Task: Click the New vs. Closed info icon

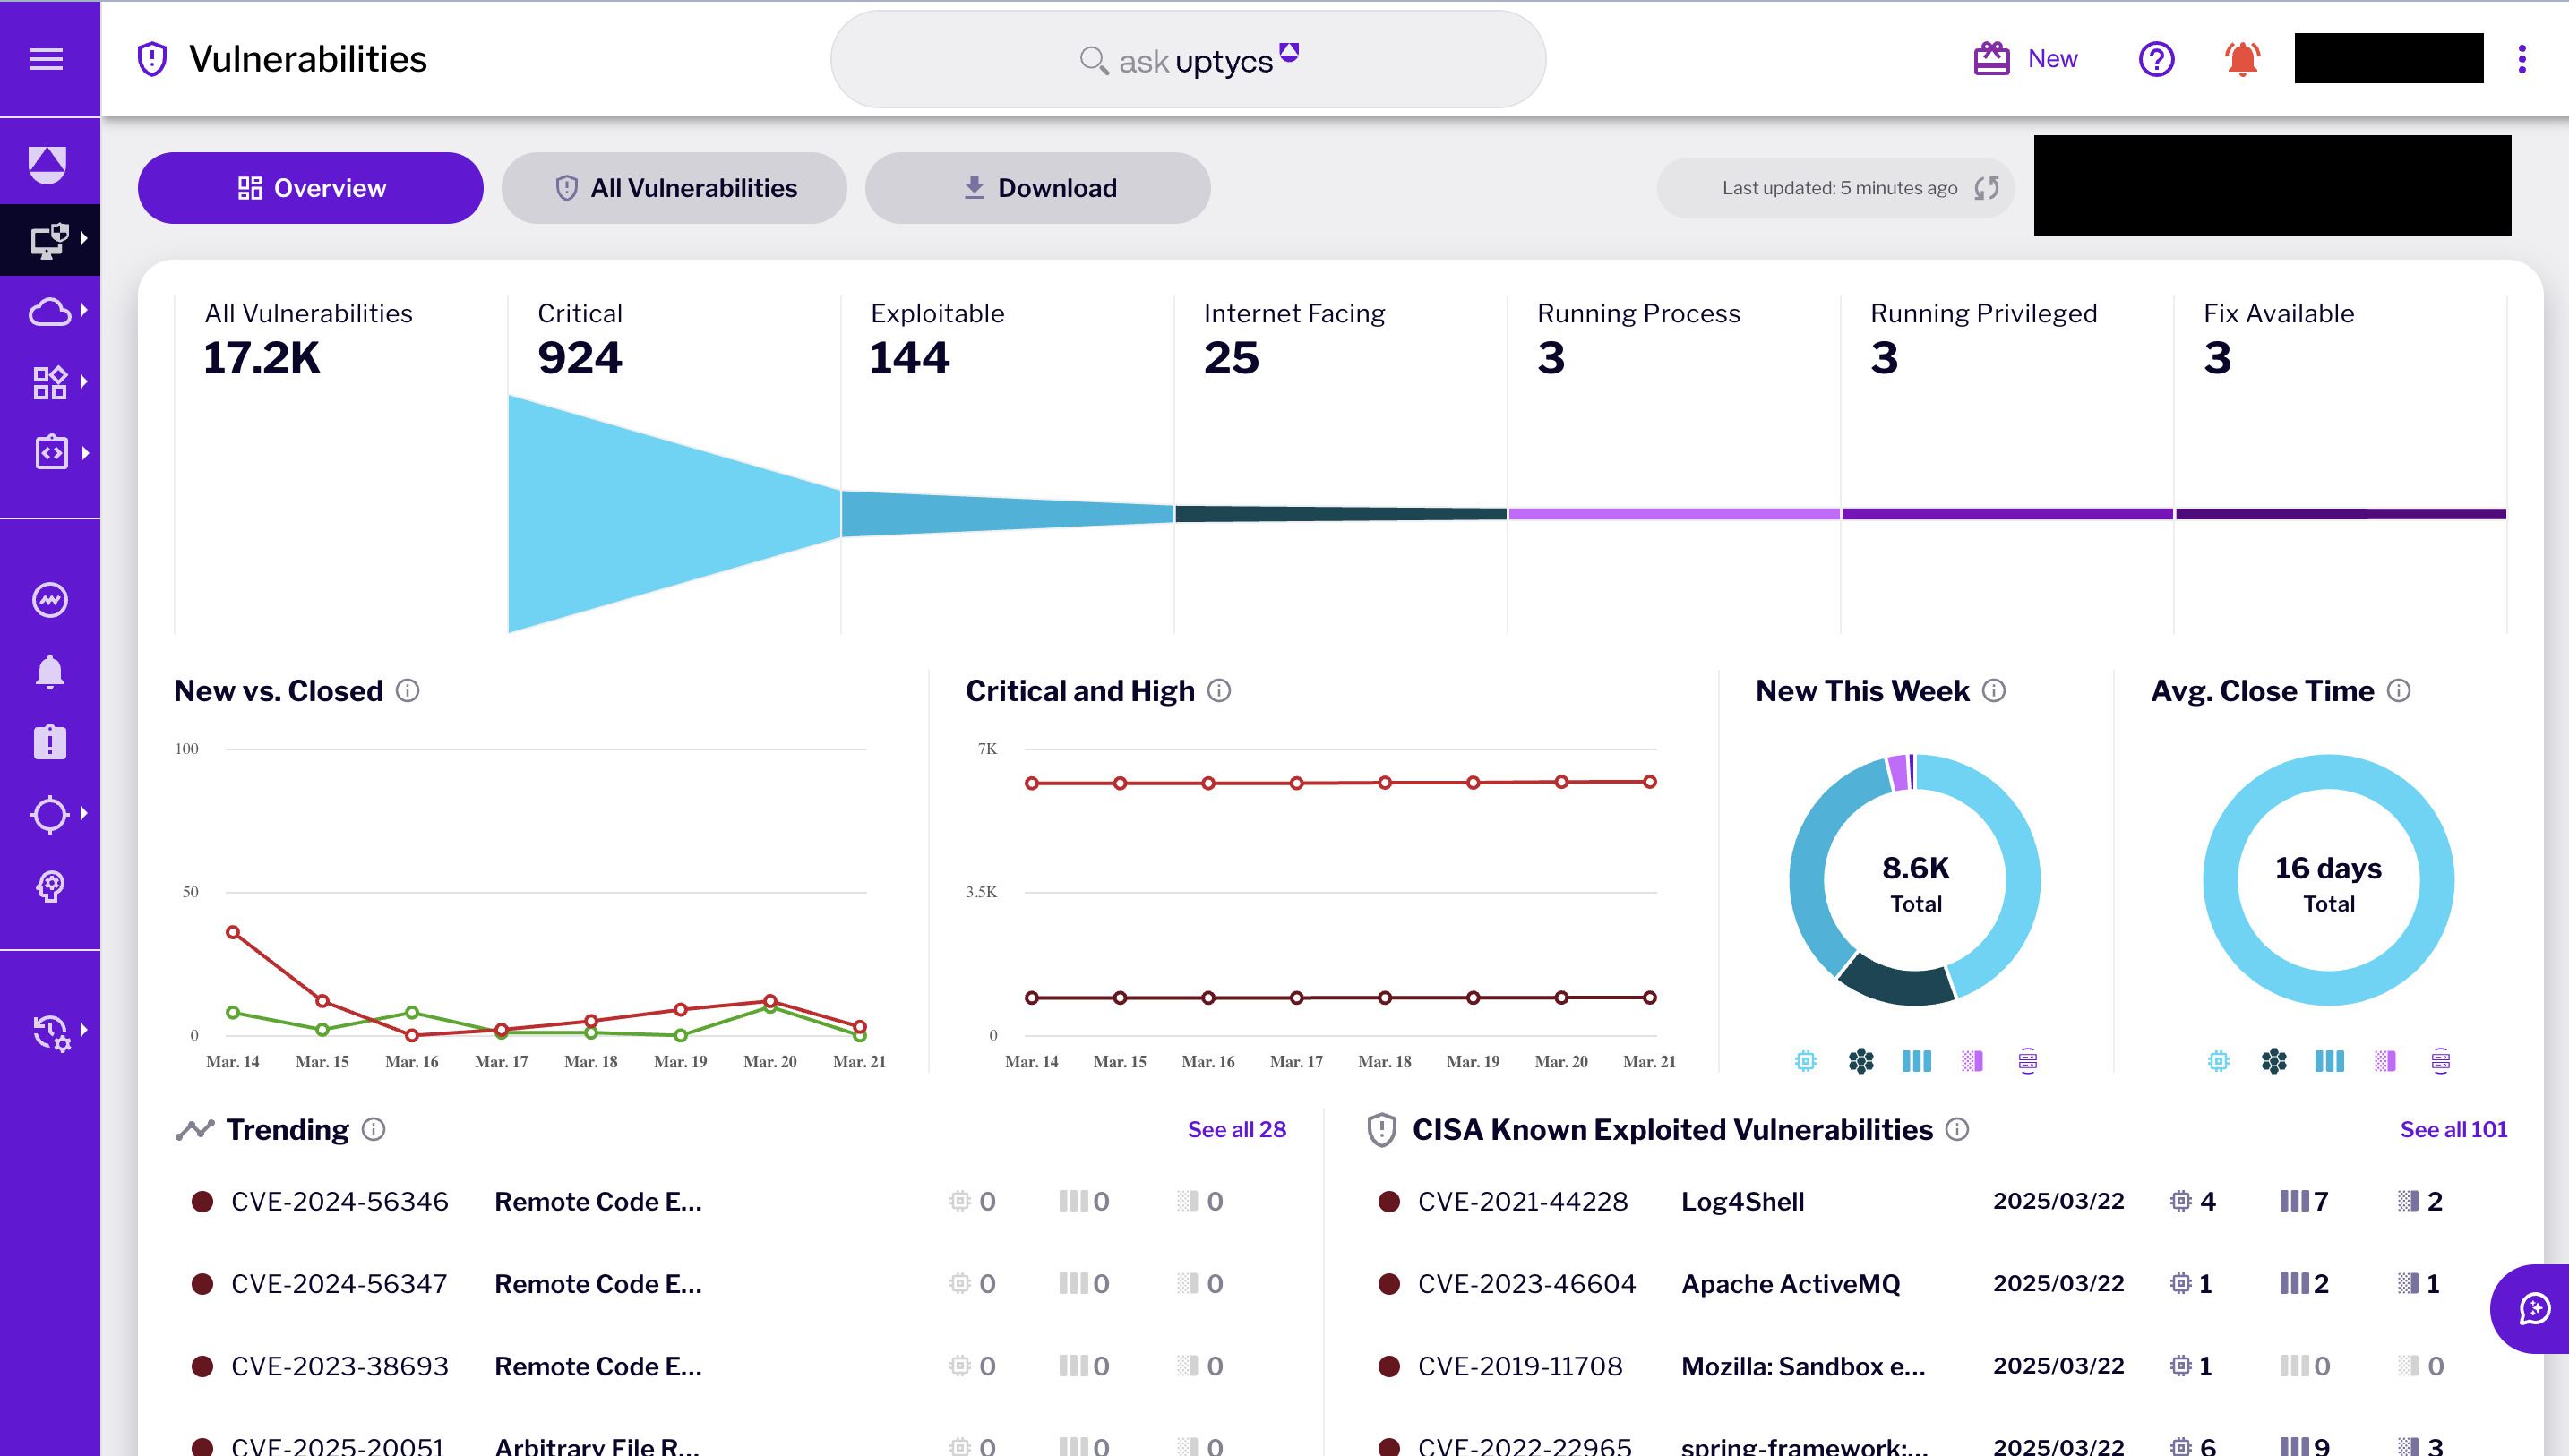Action: (x=407, y=691)
